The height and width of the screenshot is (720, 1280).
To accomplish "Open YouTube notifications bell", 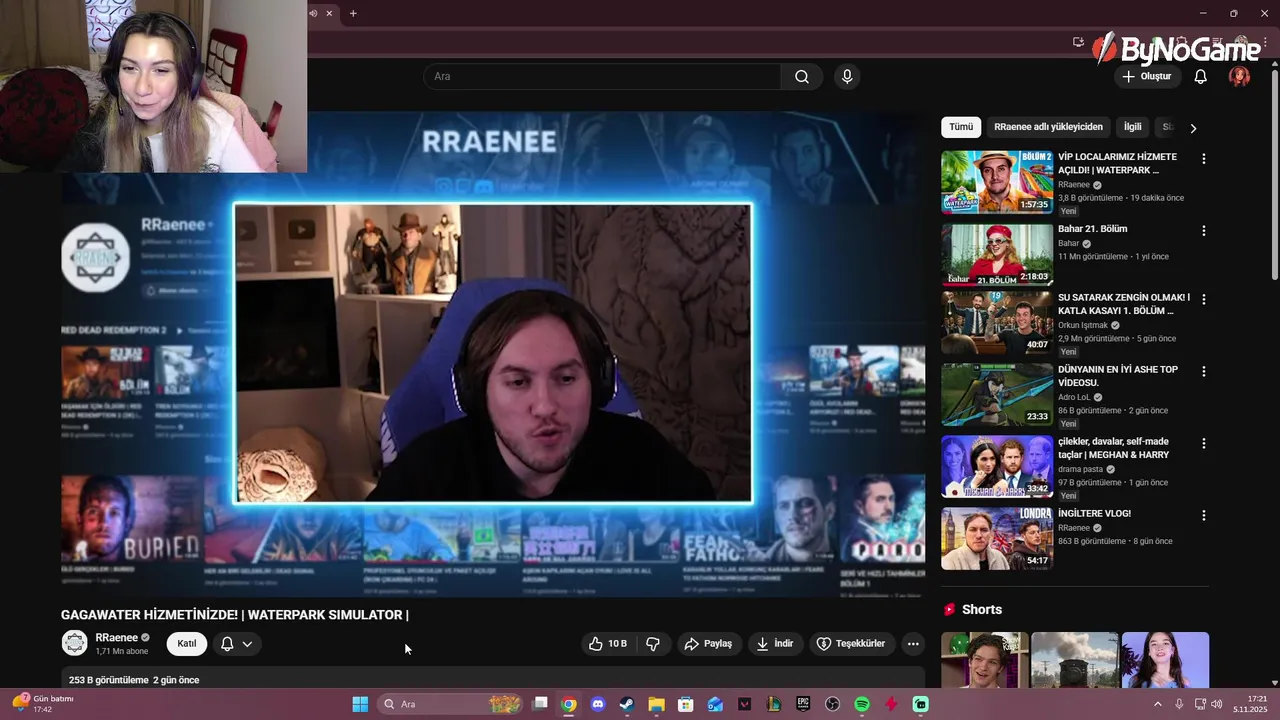I will point(1200,76).
